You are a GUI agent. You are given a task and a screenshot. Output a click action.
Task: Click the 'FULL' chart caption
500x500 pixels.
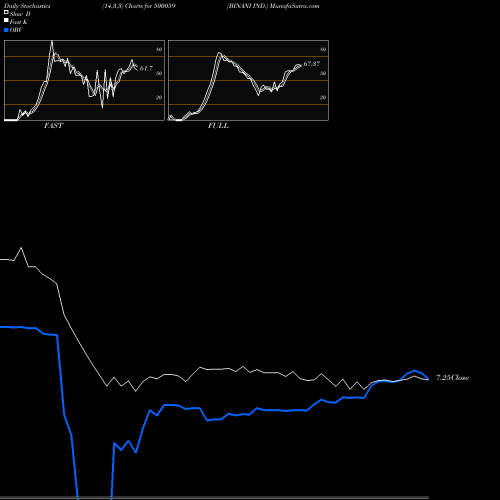(218, 126)
